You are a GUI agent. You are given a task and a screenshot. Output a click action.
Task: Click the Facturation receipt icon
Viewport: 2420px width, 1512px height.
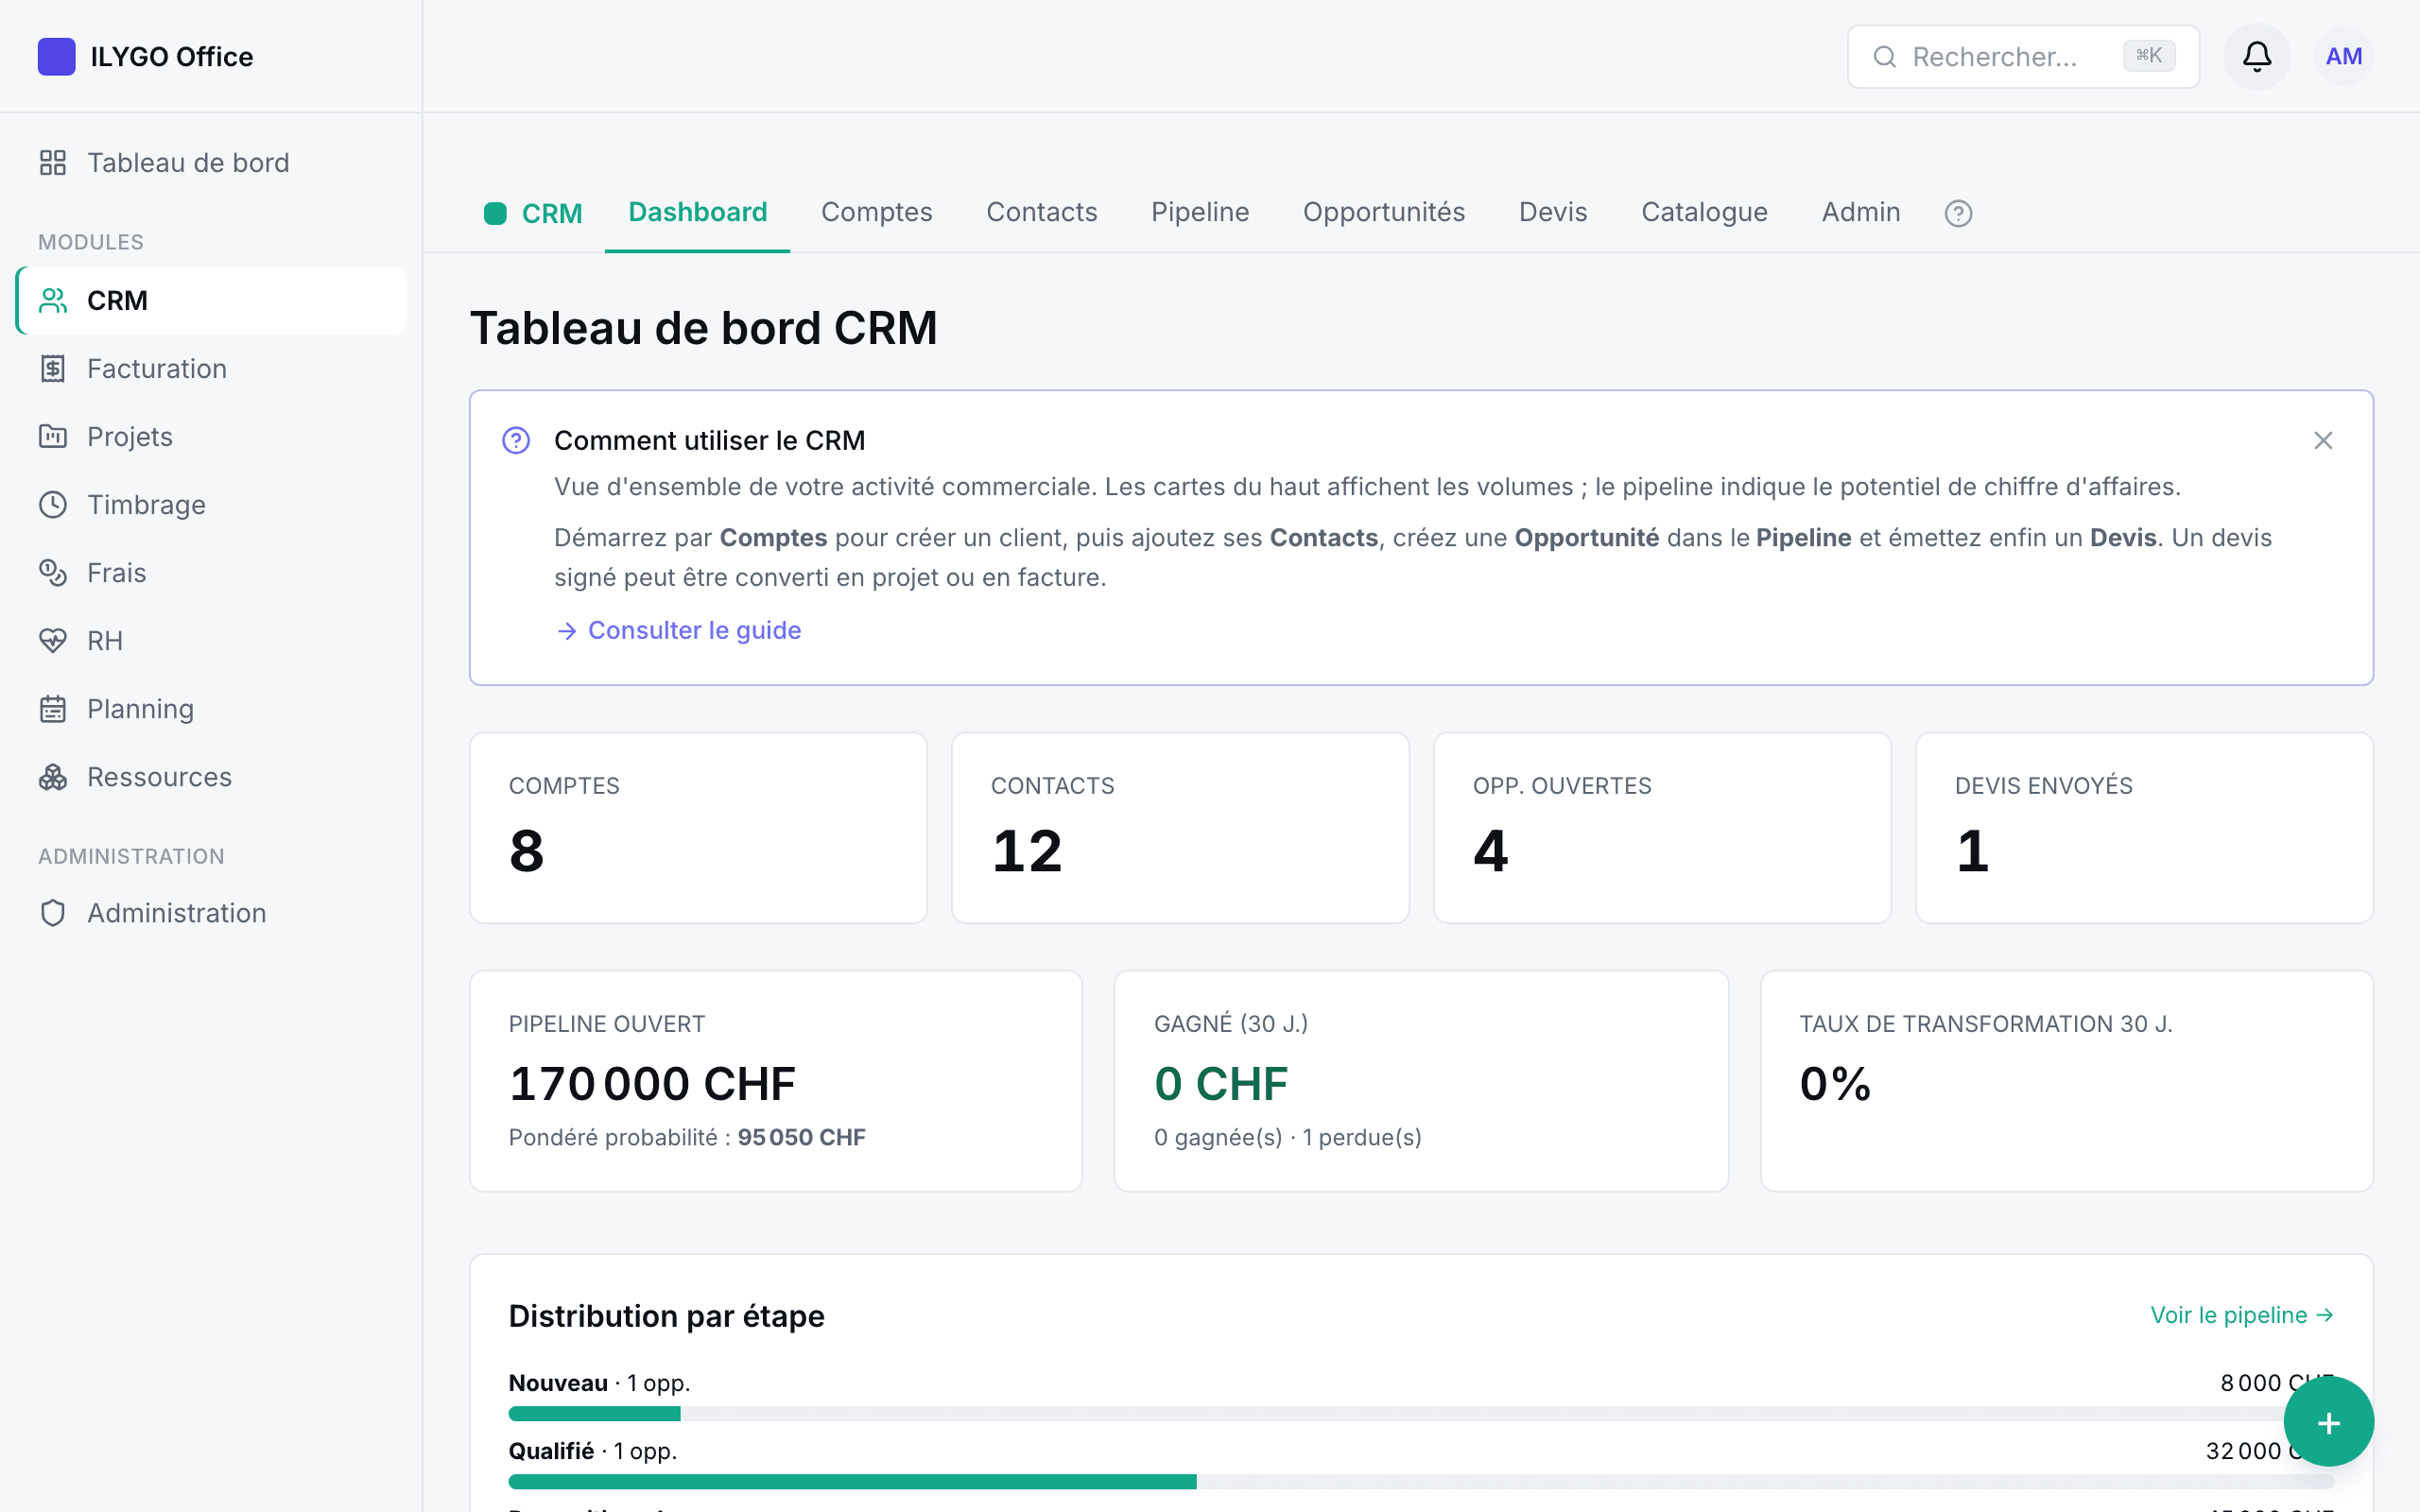53,368
